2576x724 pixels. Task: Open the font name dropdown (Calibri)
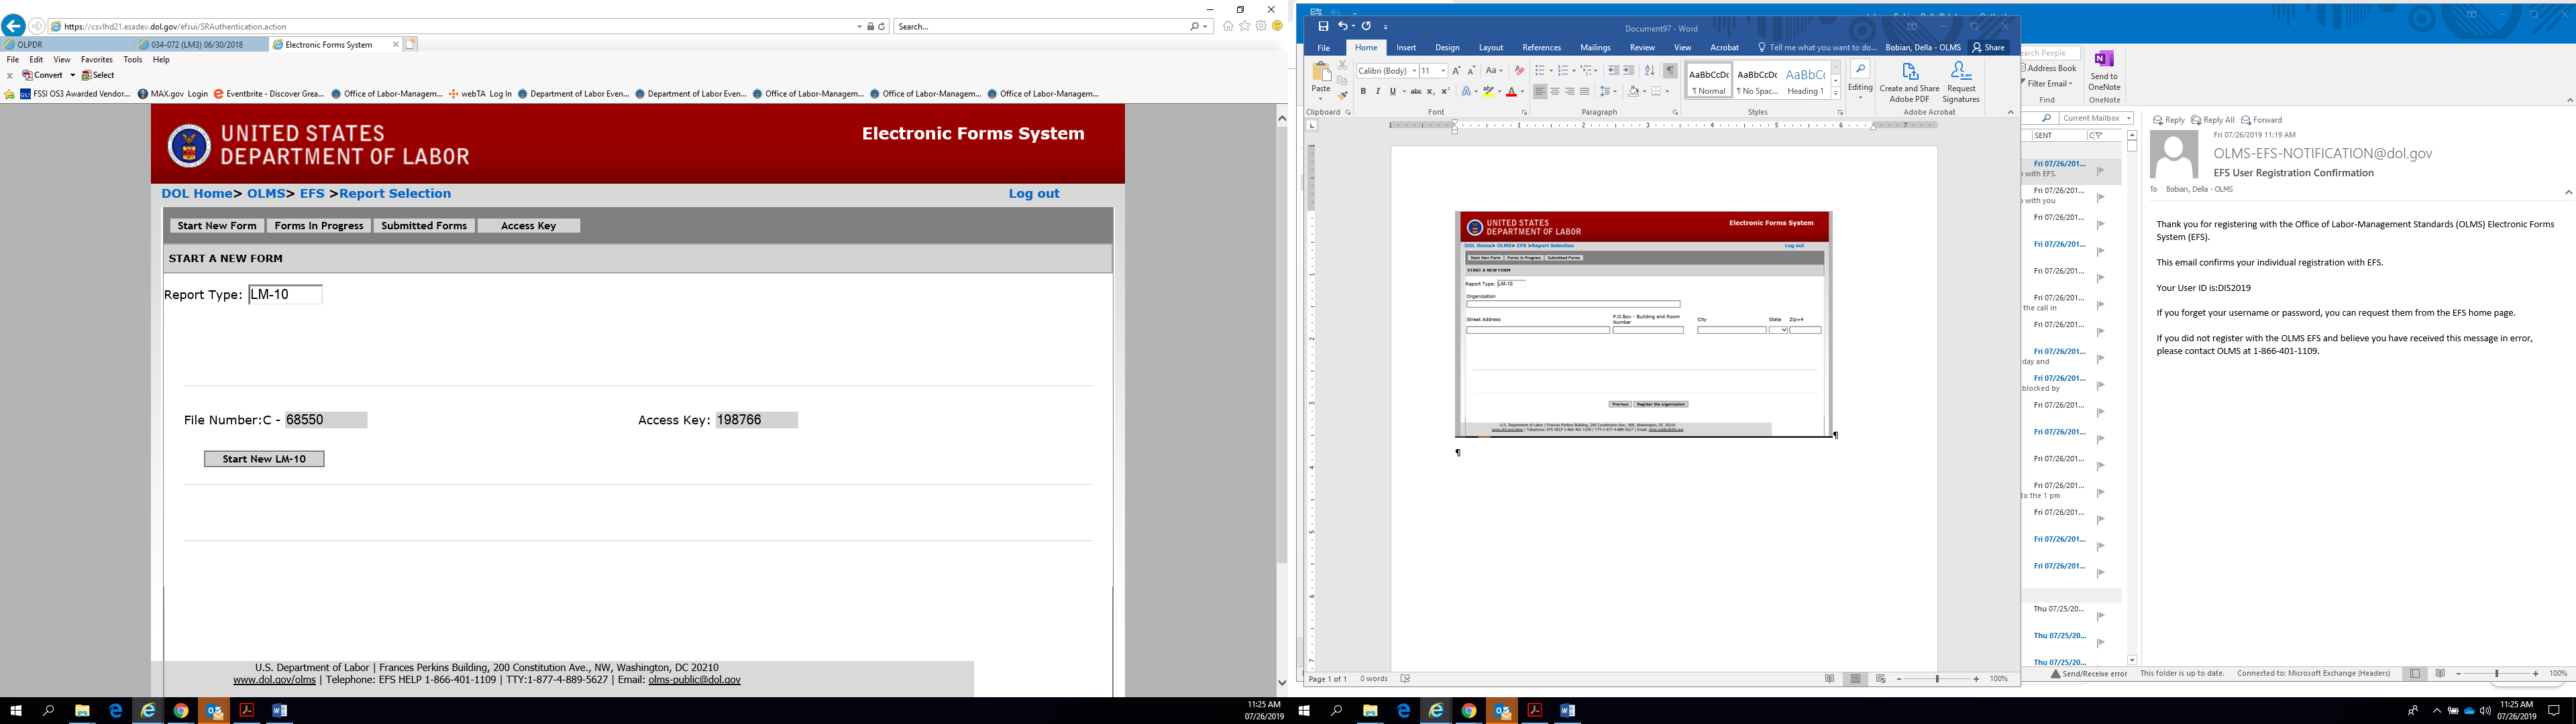1414,71
